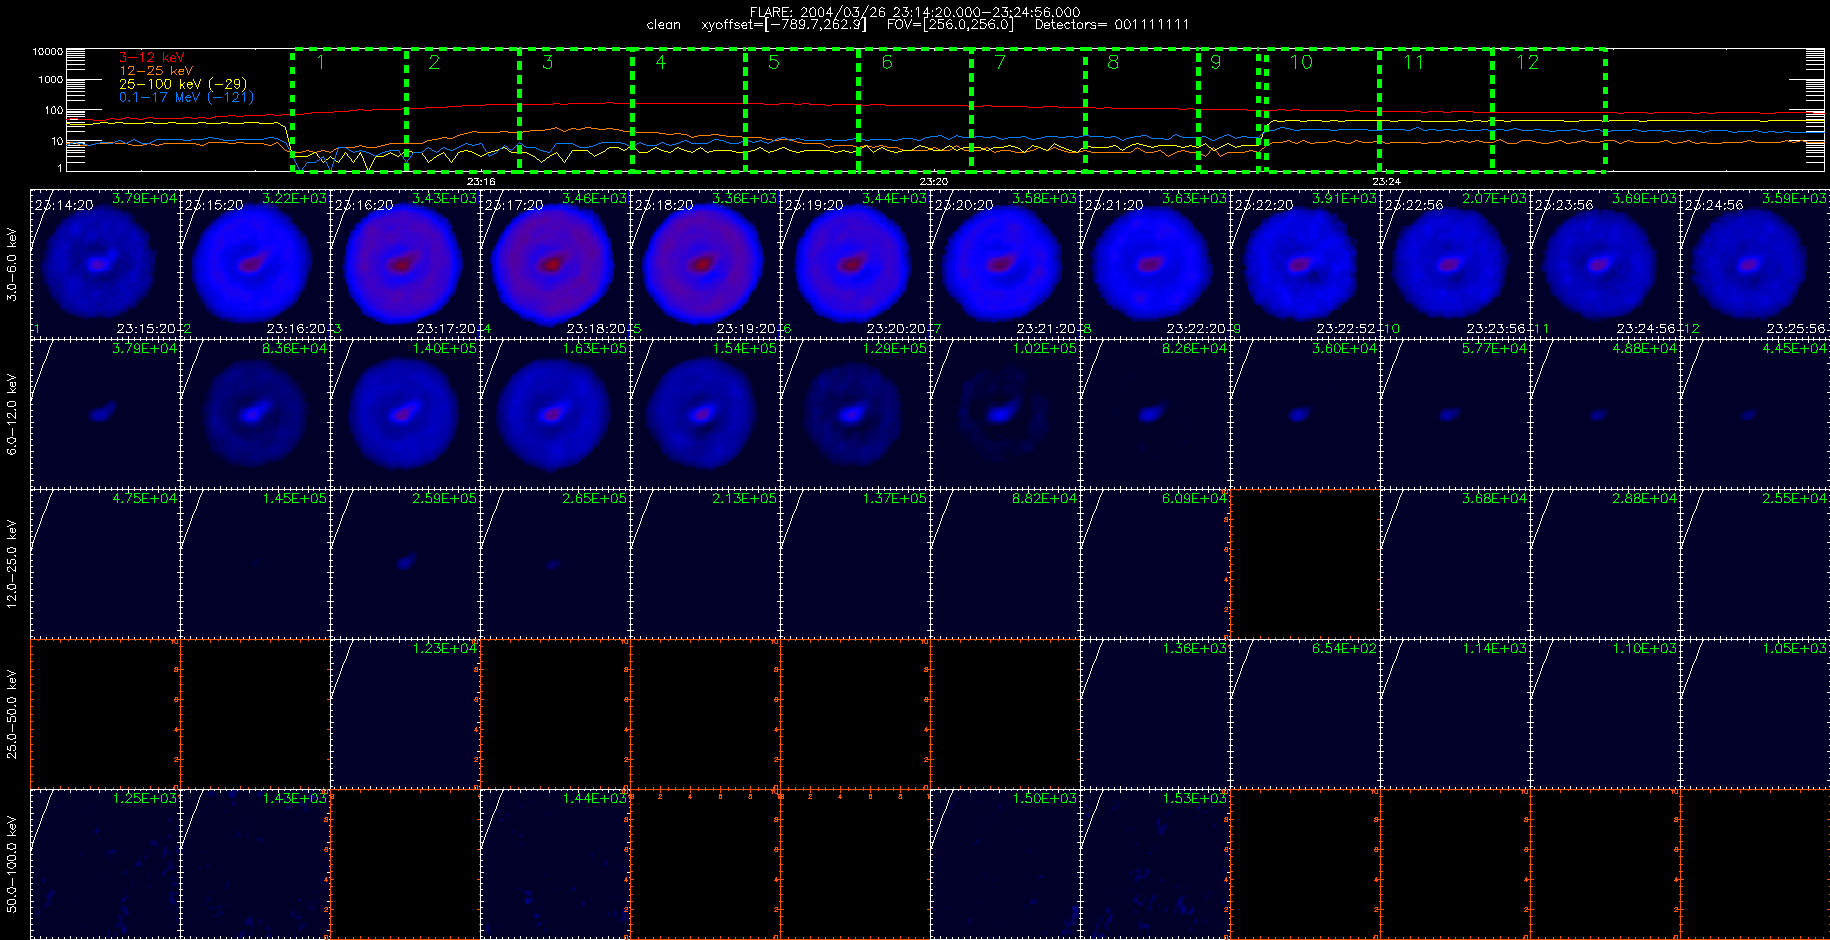The height and width of the screenshot is (940, 1830).
Task: Open the image panel ending at 23:25:56
Action: pos(1755,264)
